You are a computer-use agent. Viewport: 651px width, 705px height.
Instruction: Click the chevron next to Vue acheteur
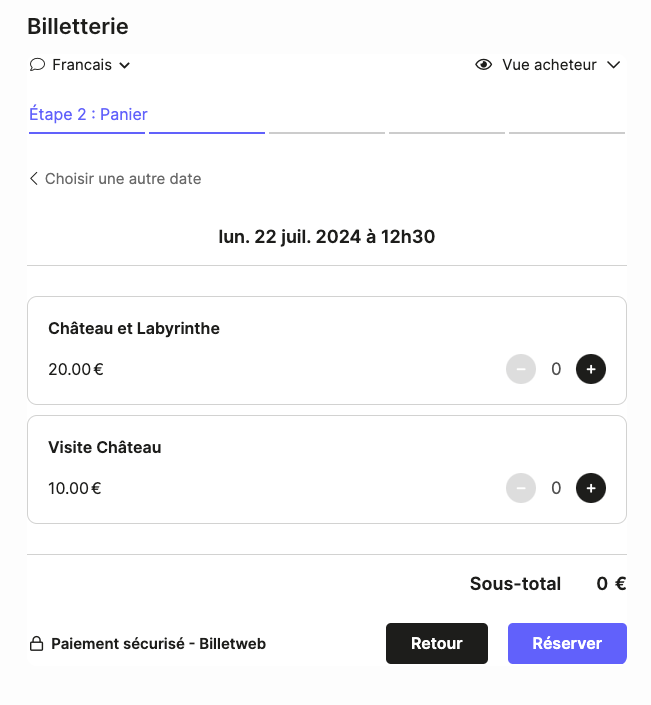[x=614, y=65]
